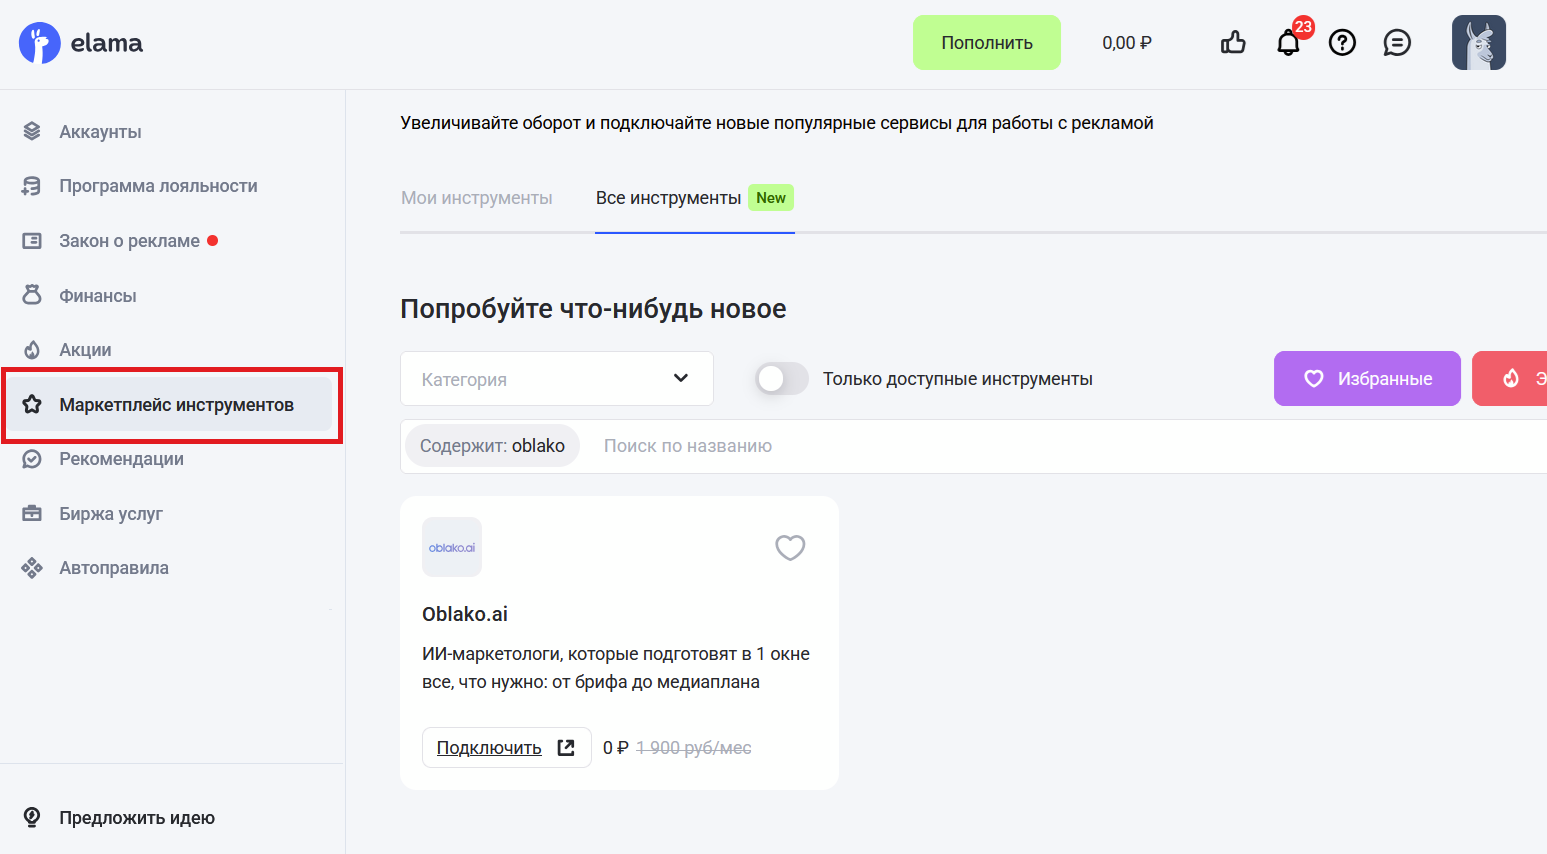Open notifications via the bell icon
This screenshot has height=854, width=1547.
pos(1288,42)
